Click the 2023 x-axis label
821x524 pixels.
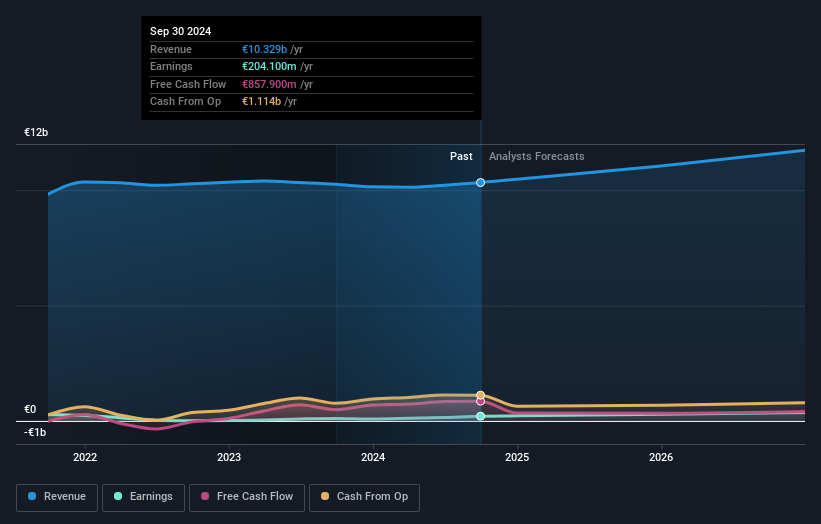[229, 457]
